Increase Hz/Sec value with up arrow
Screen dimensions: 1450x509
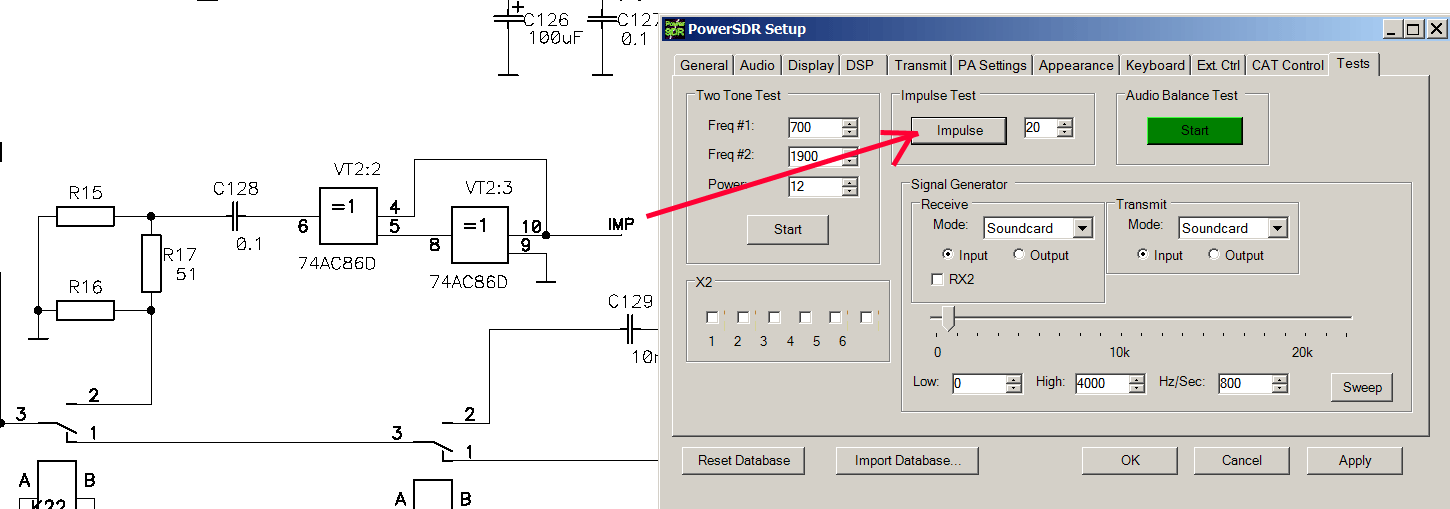click(1280, 379)
